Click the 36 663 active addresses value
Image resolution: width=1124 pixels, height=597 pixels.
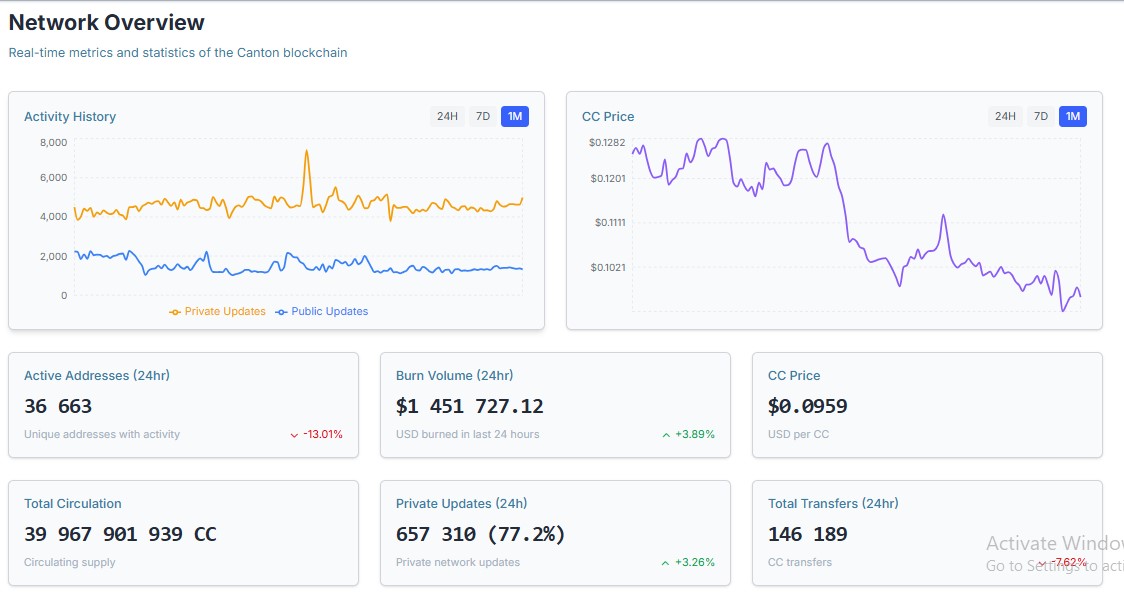58,406
